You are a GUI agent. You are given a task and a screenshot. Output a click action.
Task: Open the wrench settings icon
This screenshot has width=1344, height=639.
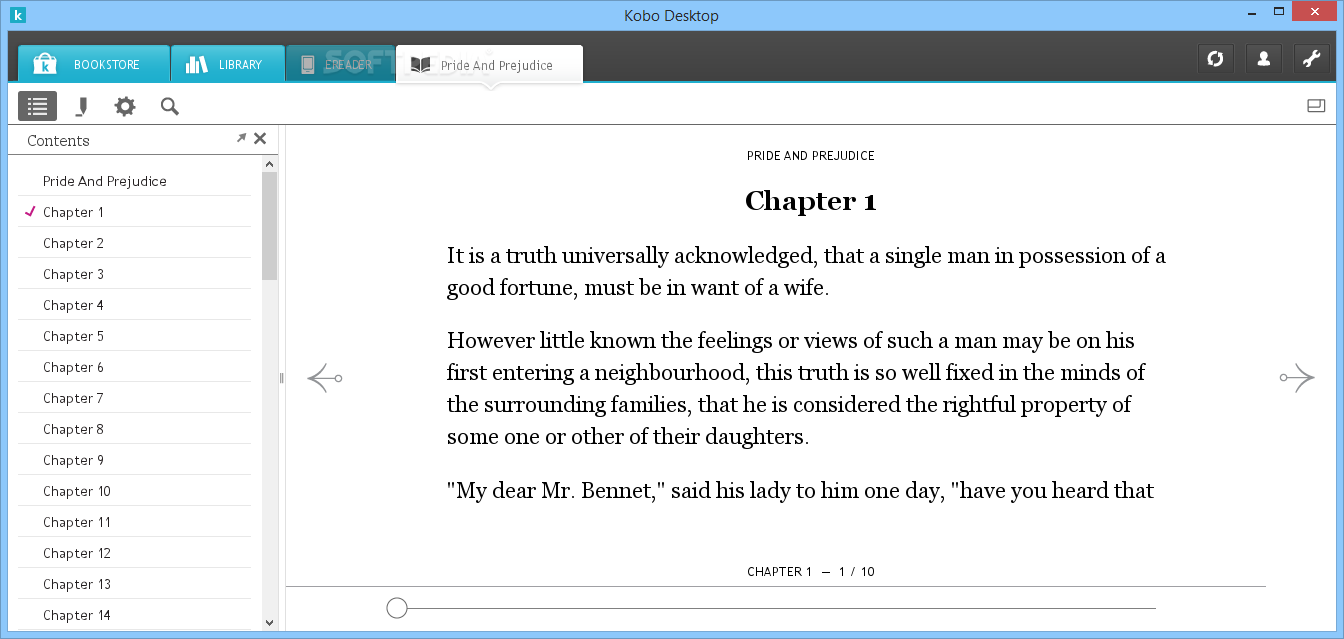tap(1311, 59)
